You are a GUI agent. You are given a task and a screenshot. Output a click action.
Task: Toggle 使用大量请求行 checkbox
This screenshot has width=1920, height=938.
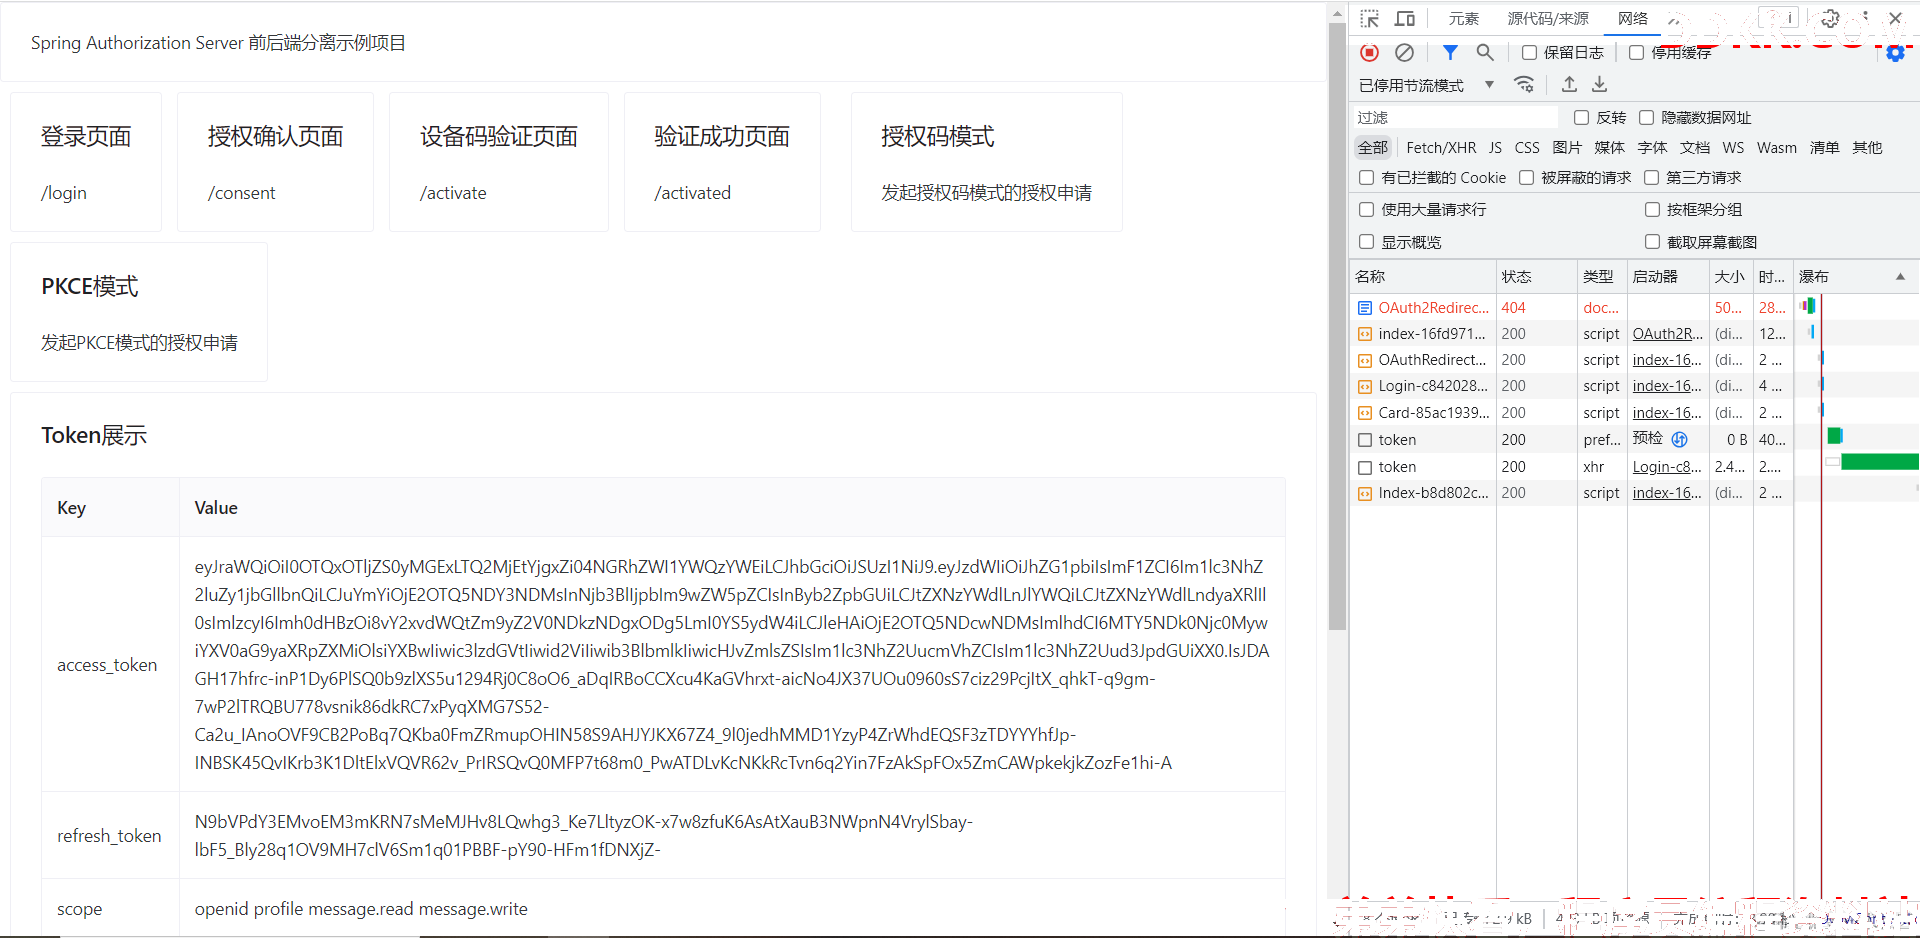point(1366,210)
